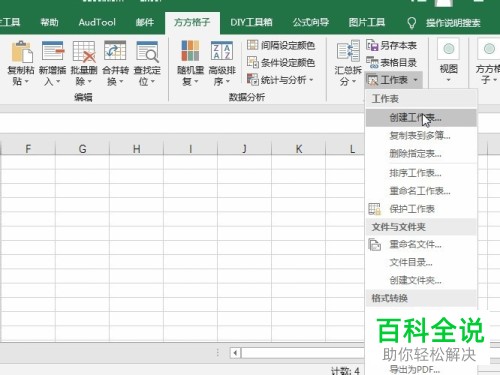Click the 视图 circle icon
500x375 pixels.
click(449, 49)
